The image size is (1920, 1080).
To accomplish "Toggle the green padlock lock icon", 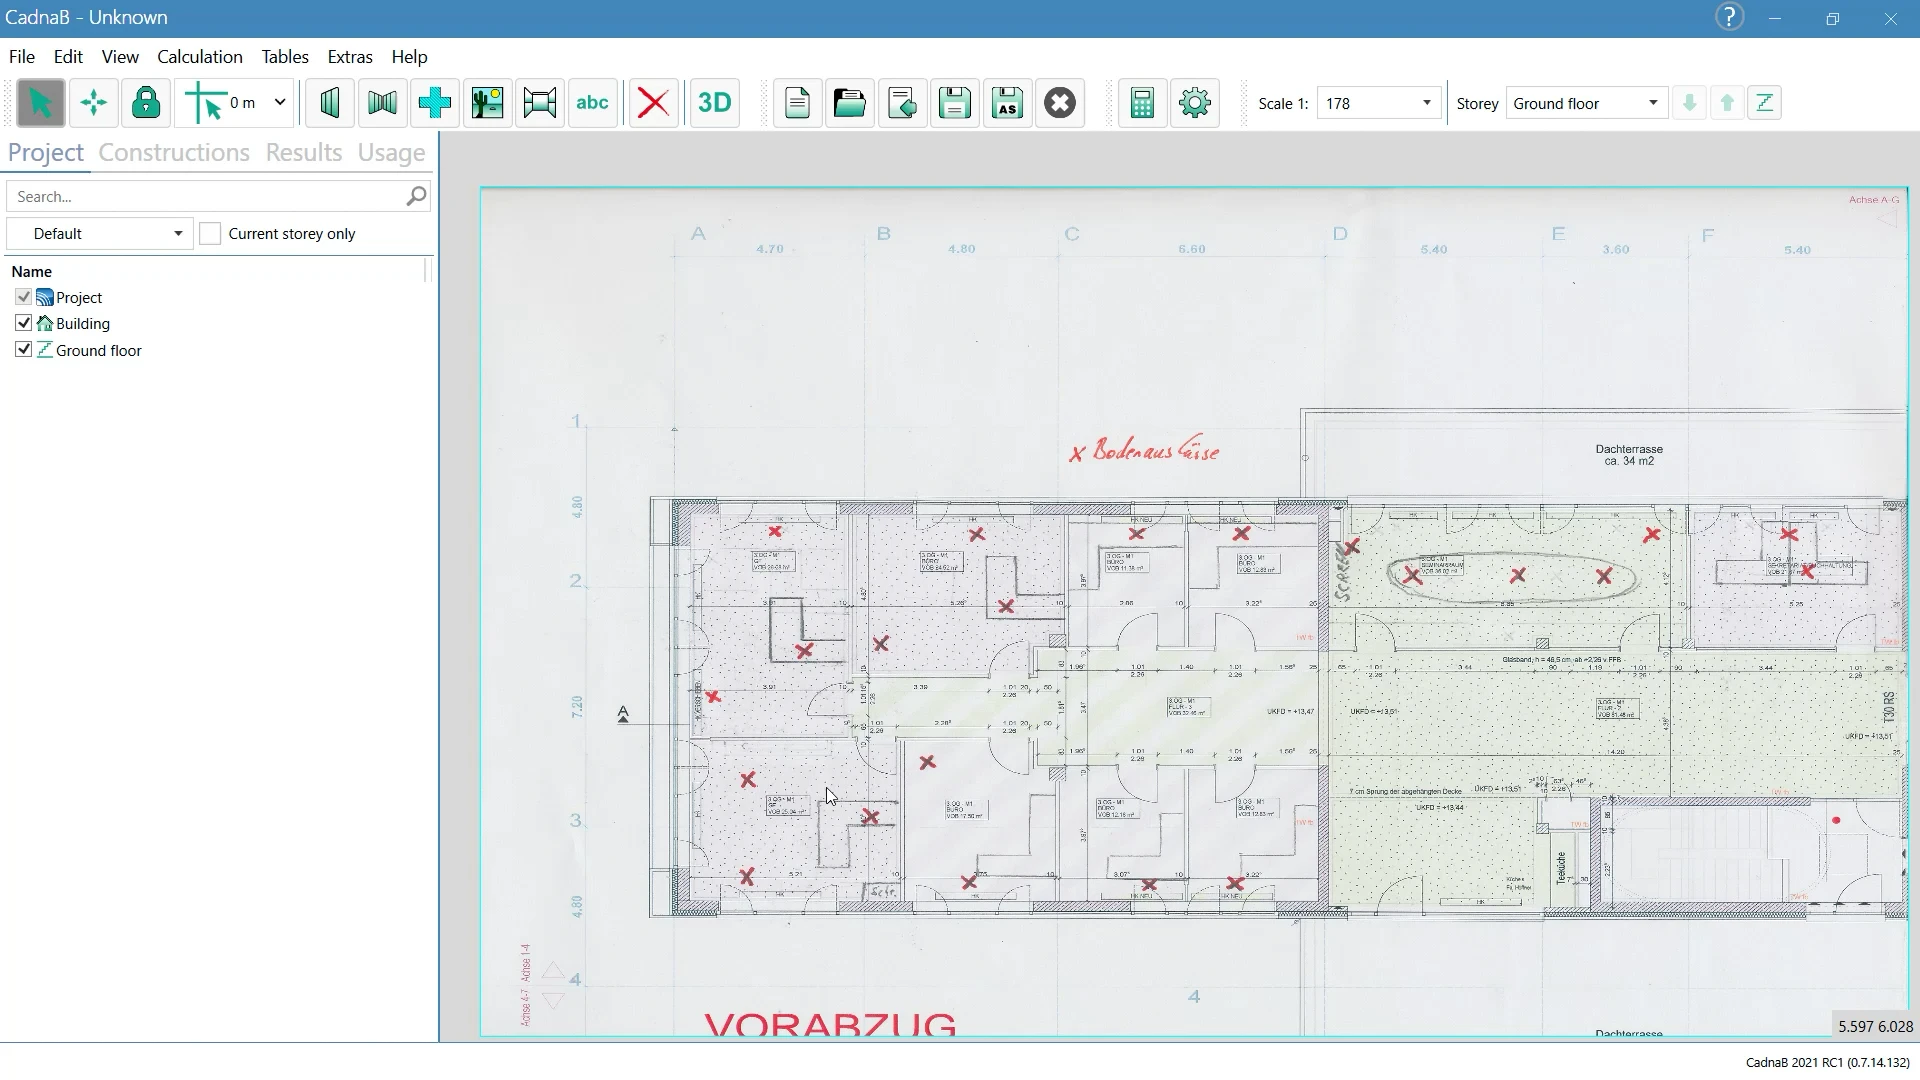I will (x=146, y=103).
